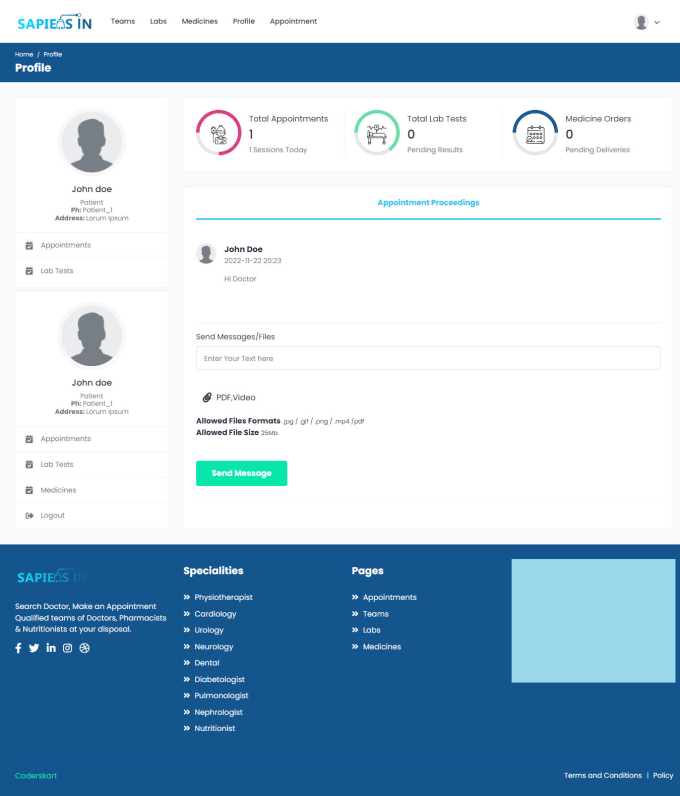This screenshot has width=680, height=796.
Task: Open Policy link in footer
Action: (x=663, y=775)
